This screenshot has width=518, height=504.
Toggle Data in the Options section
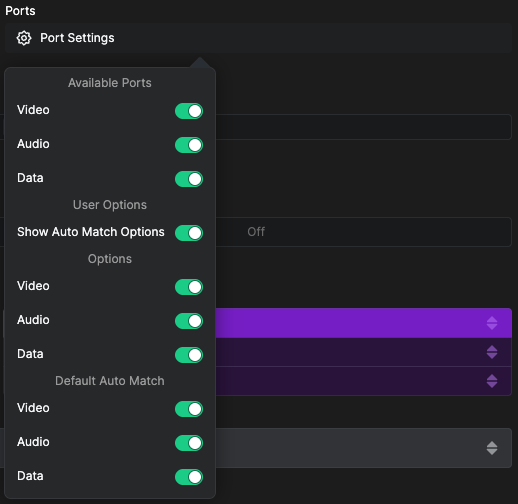coord(189,355)
